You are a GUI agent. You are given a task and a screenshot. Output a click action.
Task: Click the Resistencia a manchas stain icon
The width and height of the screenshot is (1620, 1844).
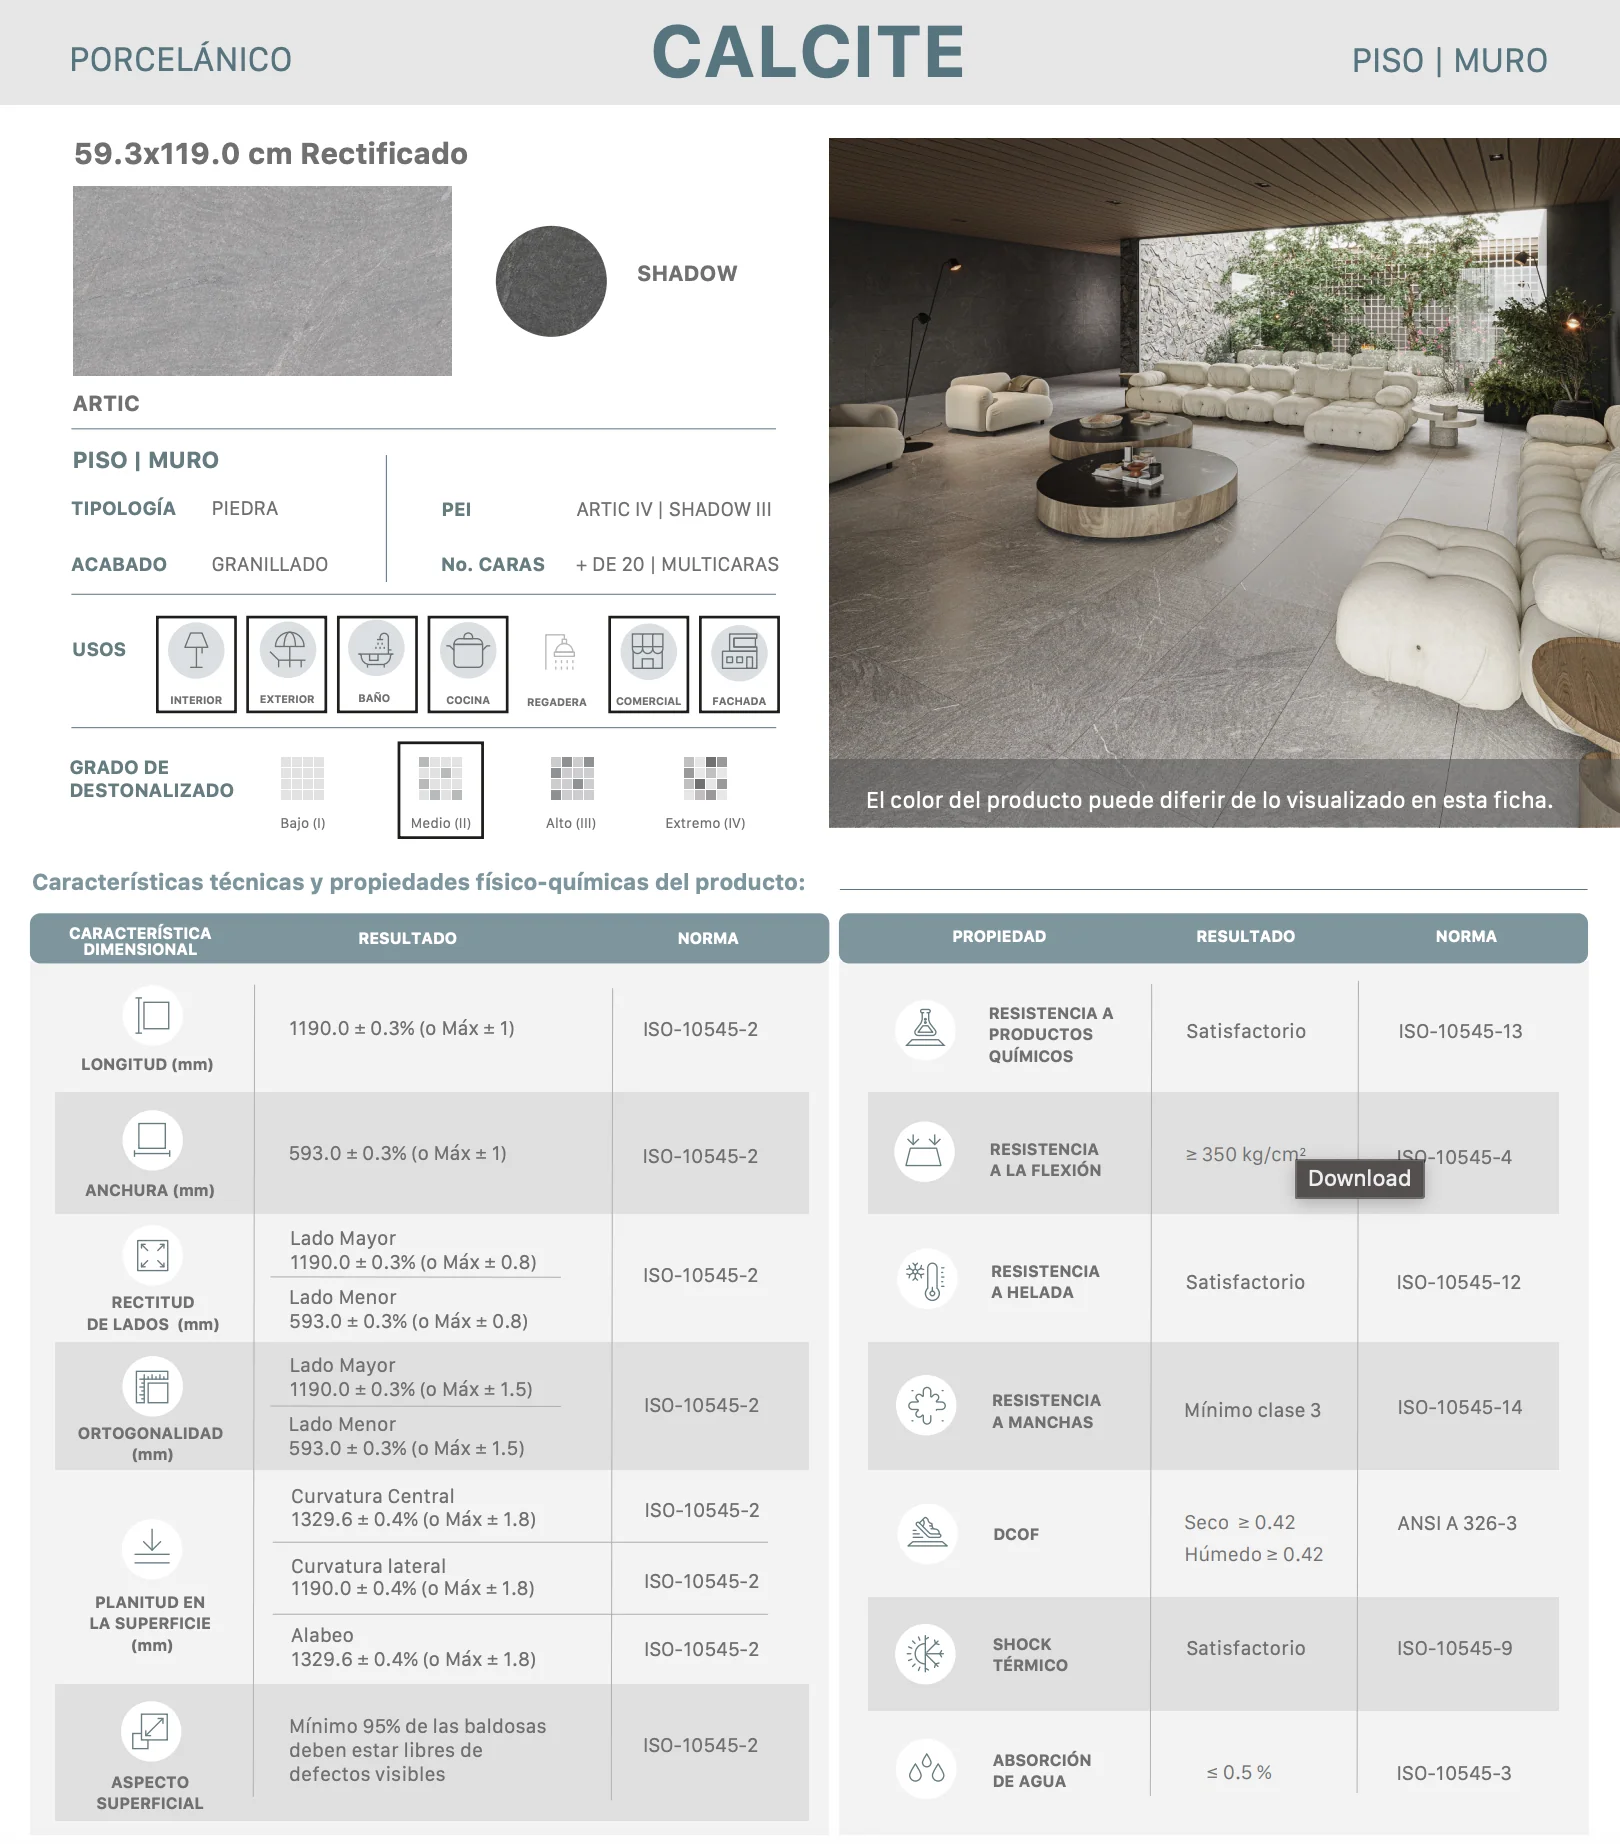[926, 1406]
